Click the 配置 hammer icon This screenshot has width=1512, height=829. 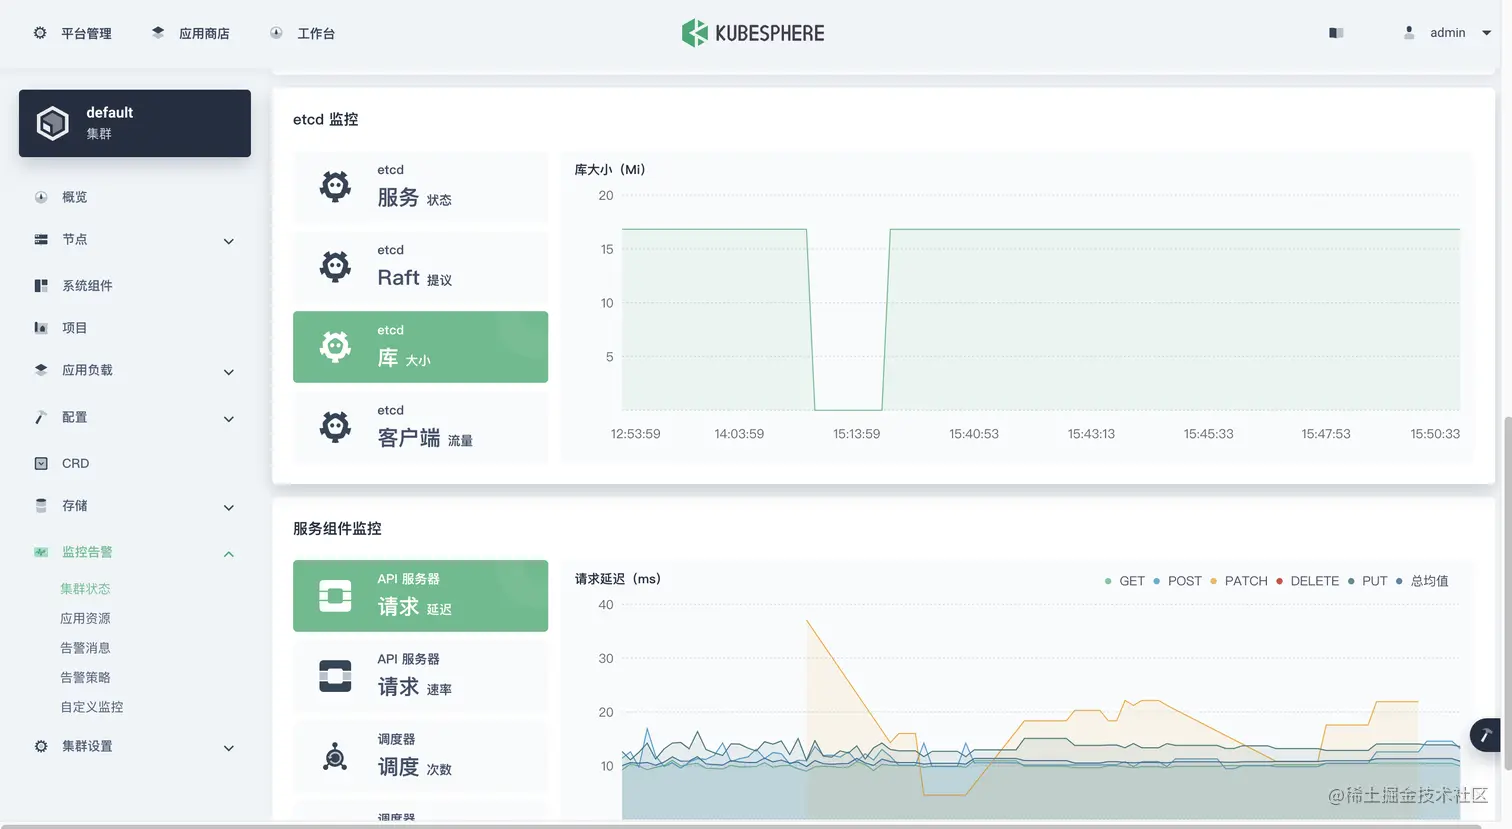[x=41, y=417]
